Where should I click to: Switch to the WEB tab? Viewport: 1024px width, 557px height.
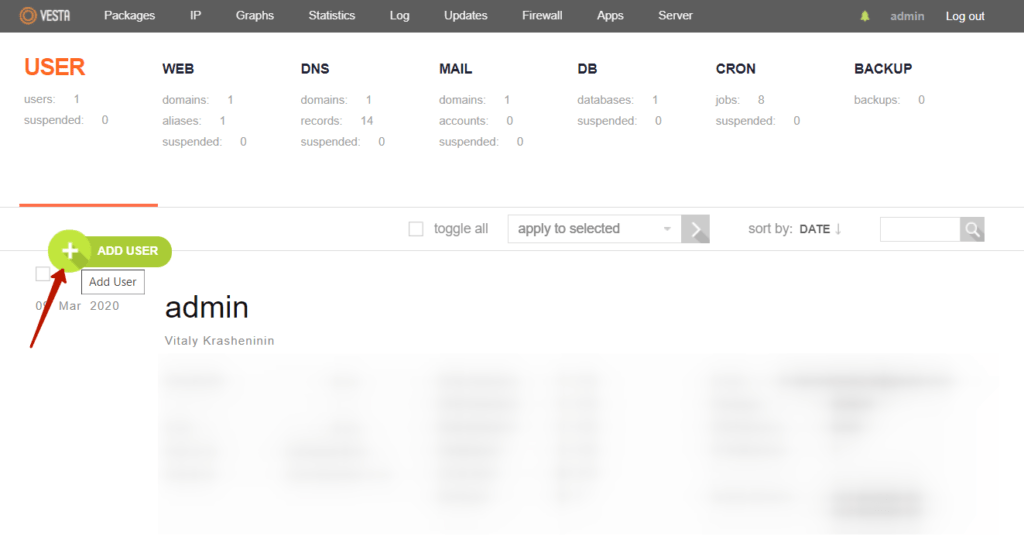[178, 69]
